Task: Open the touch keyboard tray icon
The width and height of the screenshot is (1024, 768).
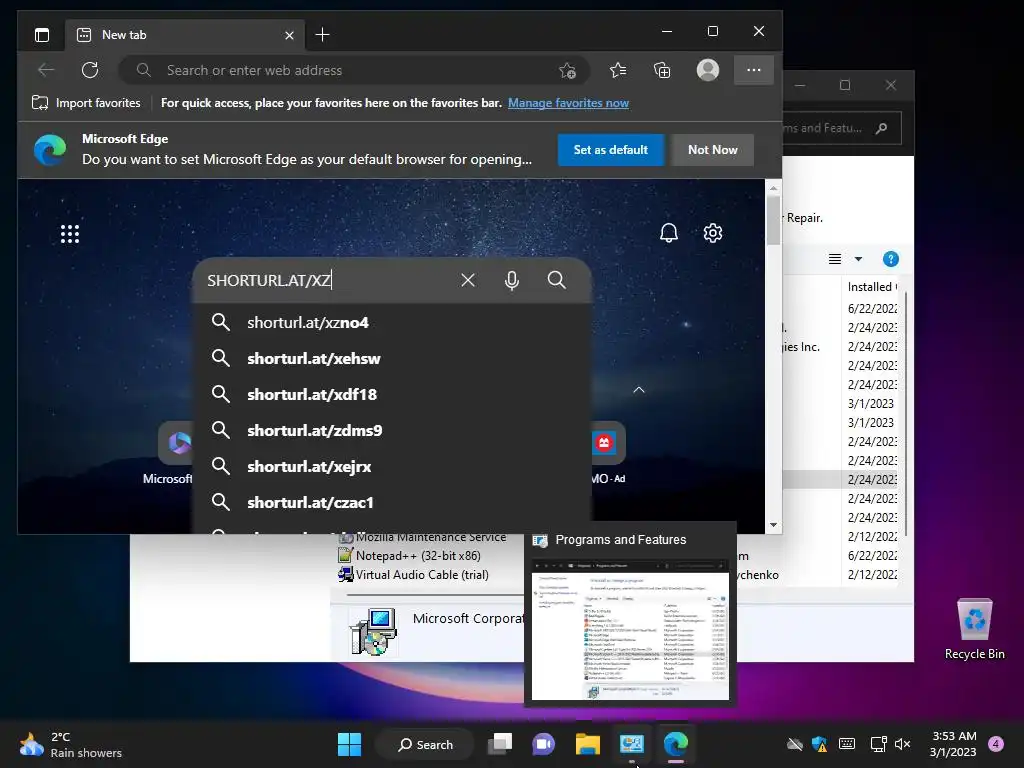Action: tap(847, 744)
